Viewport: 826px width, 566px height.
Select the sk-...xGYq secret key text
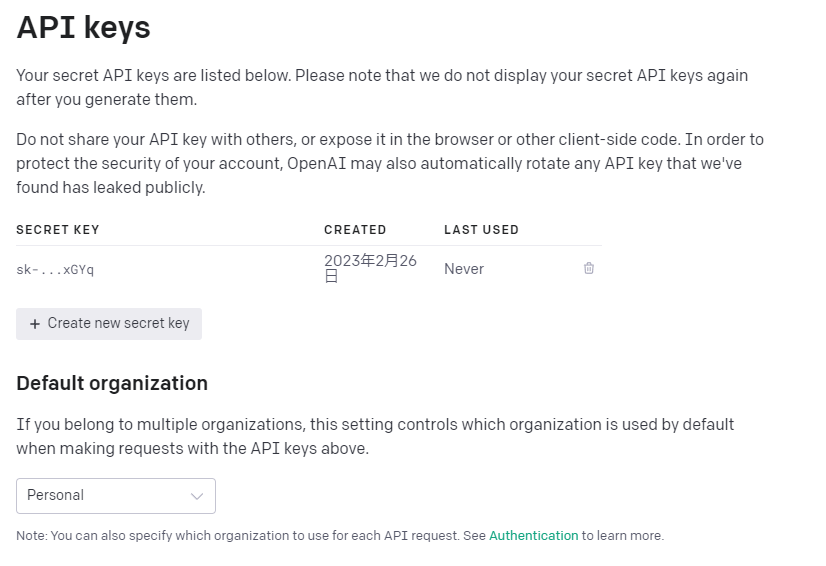pos(55,269)
